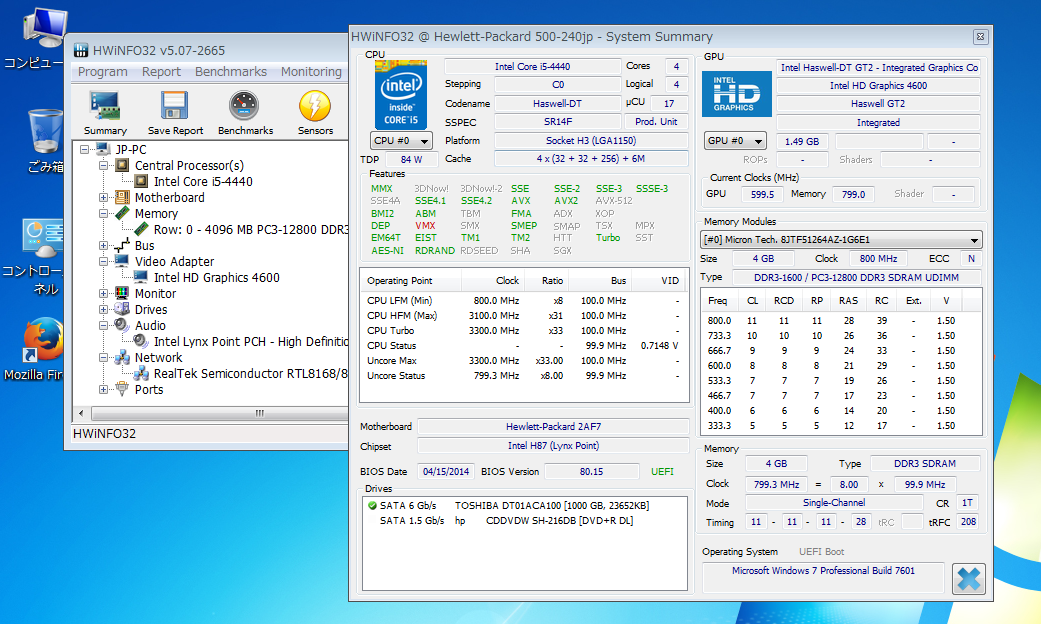The image size is (1041, 624).
Task: Open the GPU #0 selector dropdown
Action: 735,141
